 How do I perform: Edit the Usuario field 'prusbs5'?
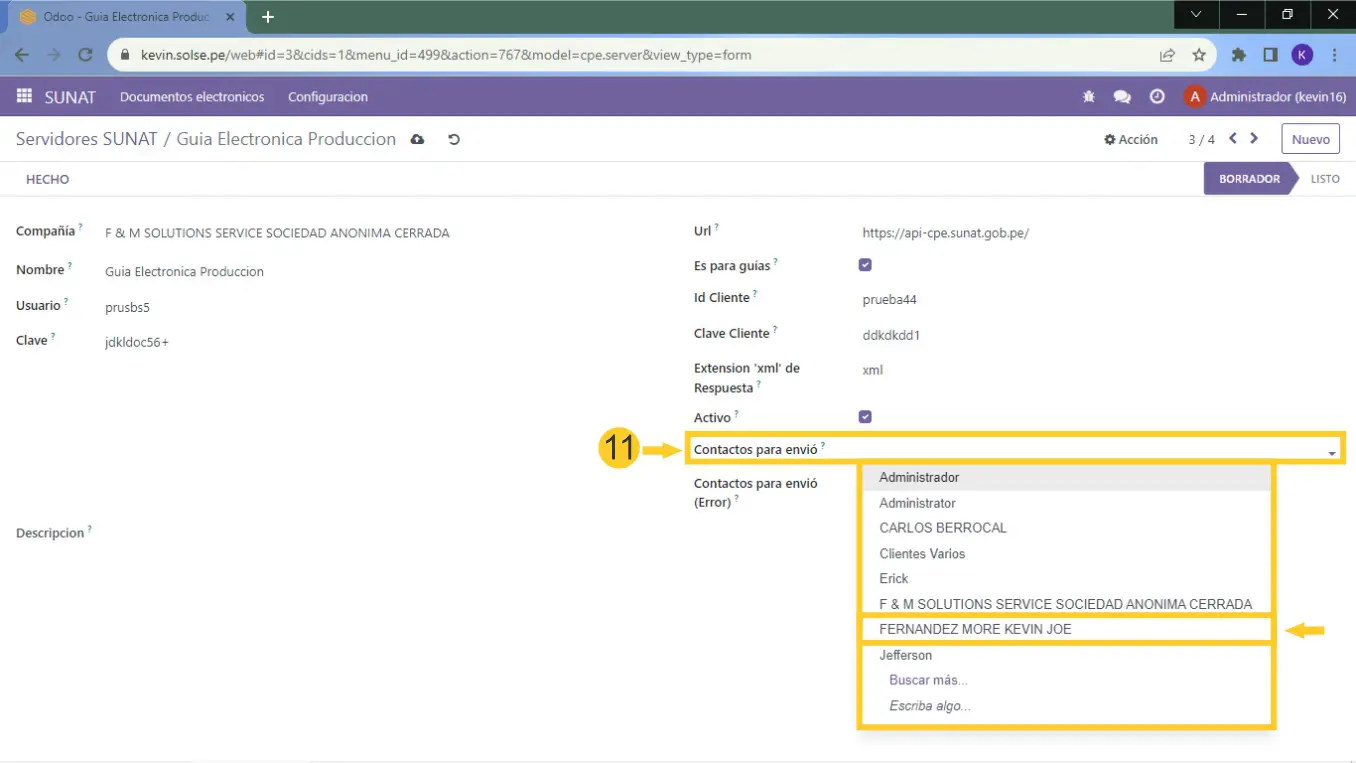pyautogui.click(x=127, y=307)
